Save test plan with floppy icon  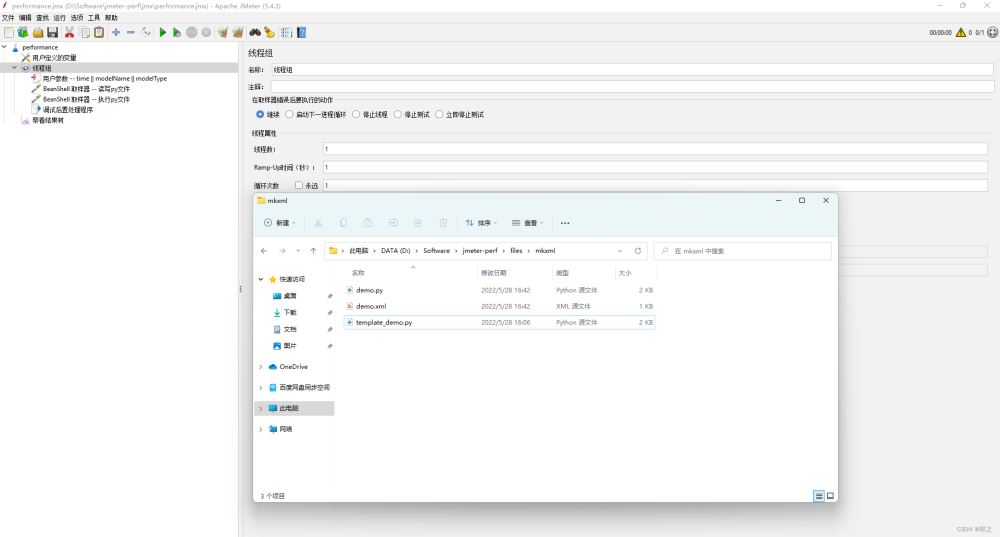[52, 33]
